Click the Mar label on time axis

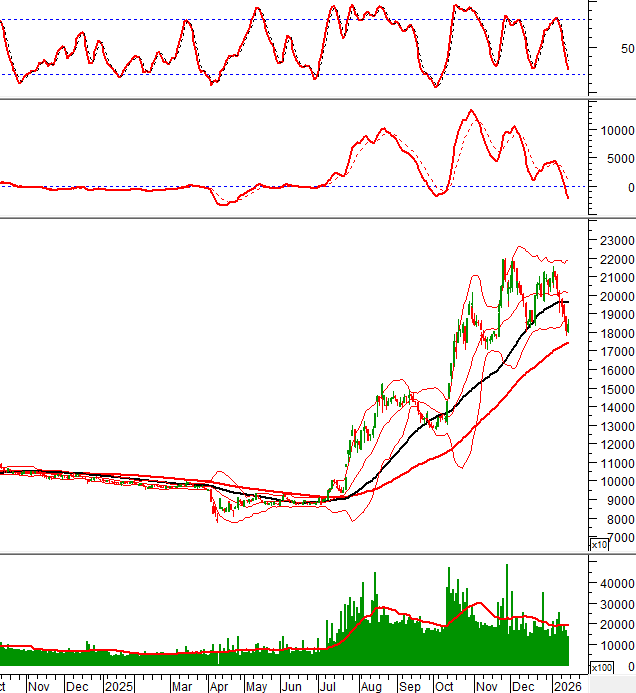tap(183, 686)
